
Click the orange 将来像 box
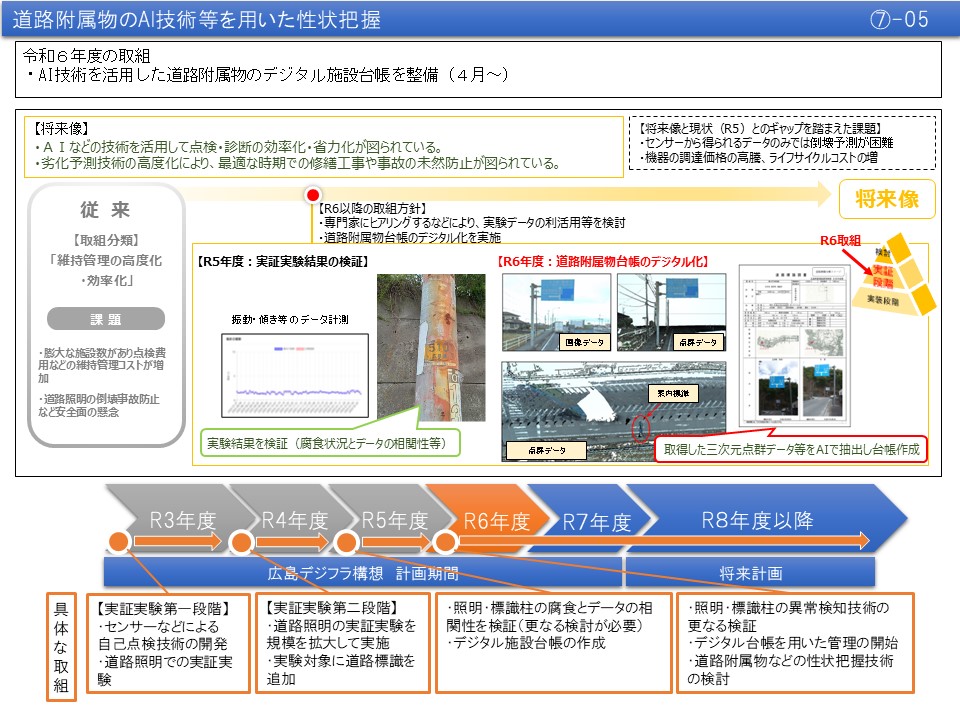pyautogui.click(x=887, y=199)
